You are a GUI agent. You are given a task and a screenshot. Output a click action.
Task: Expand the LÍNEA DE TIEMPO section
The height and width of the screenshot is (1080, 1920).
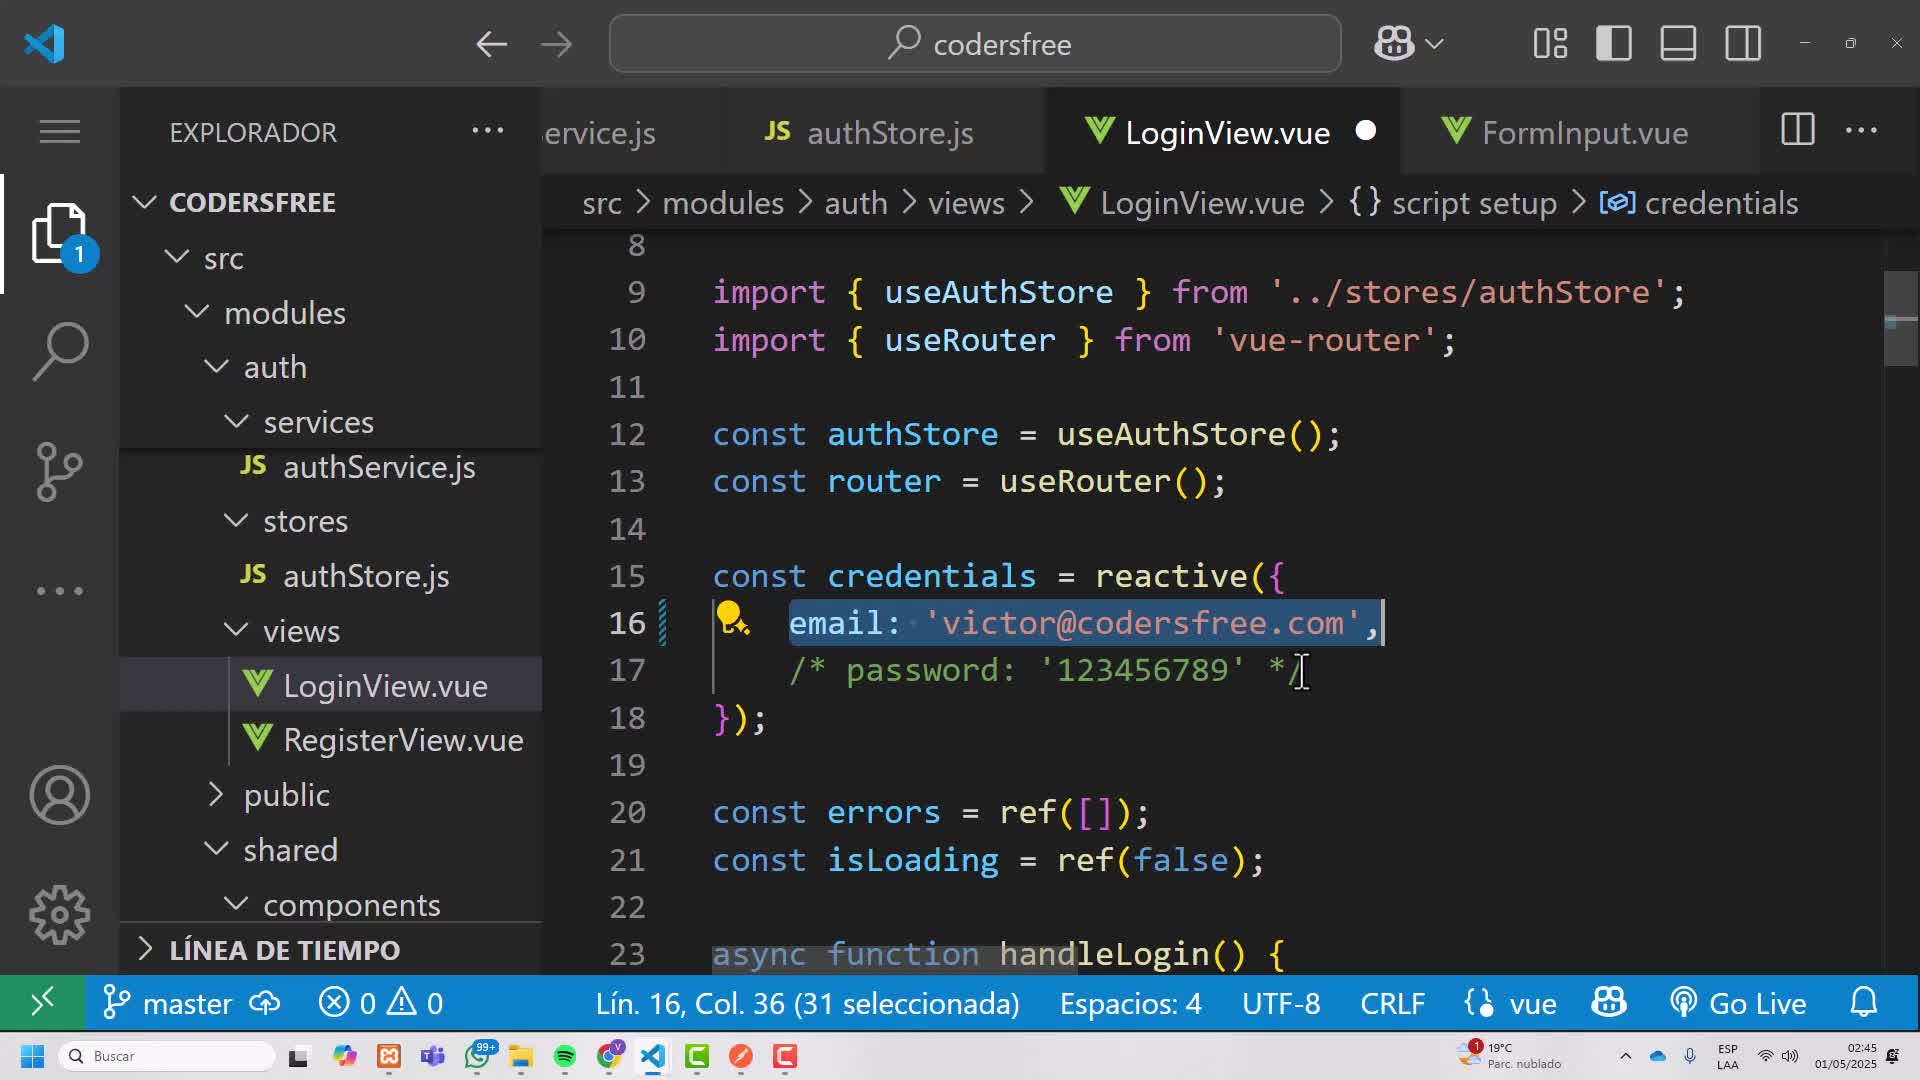pos(331,949)
